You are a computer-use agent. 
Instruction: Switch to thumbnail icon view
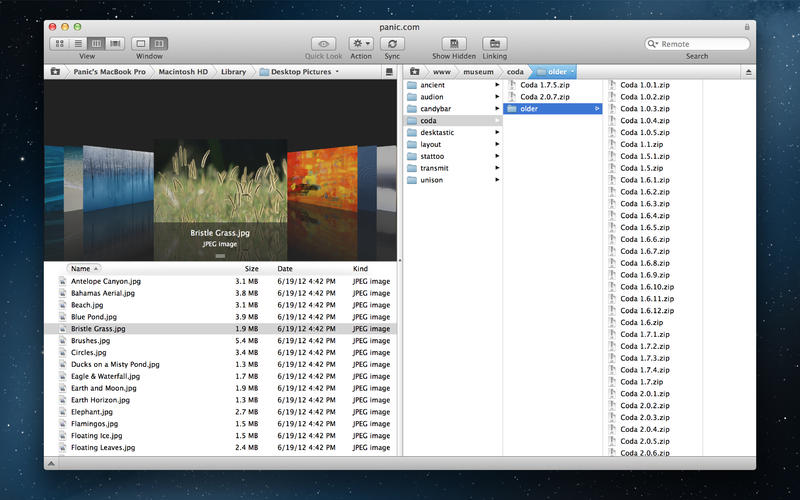point(59,44)
